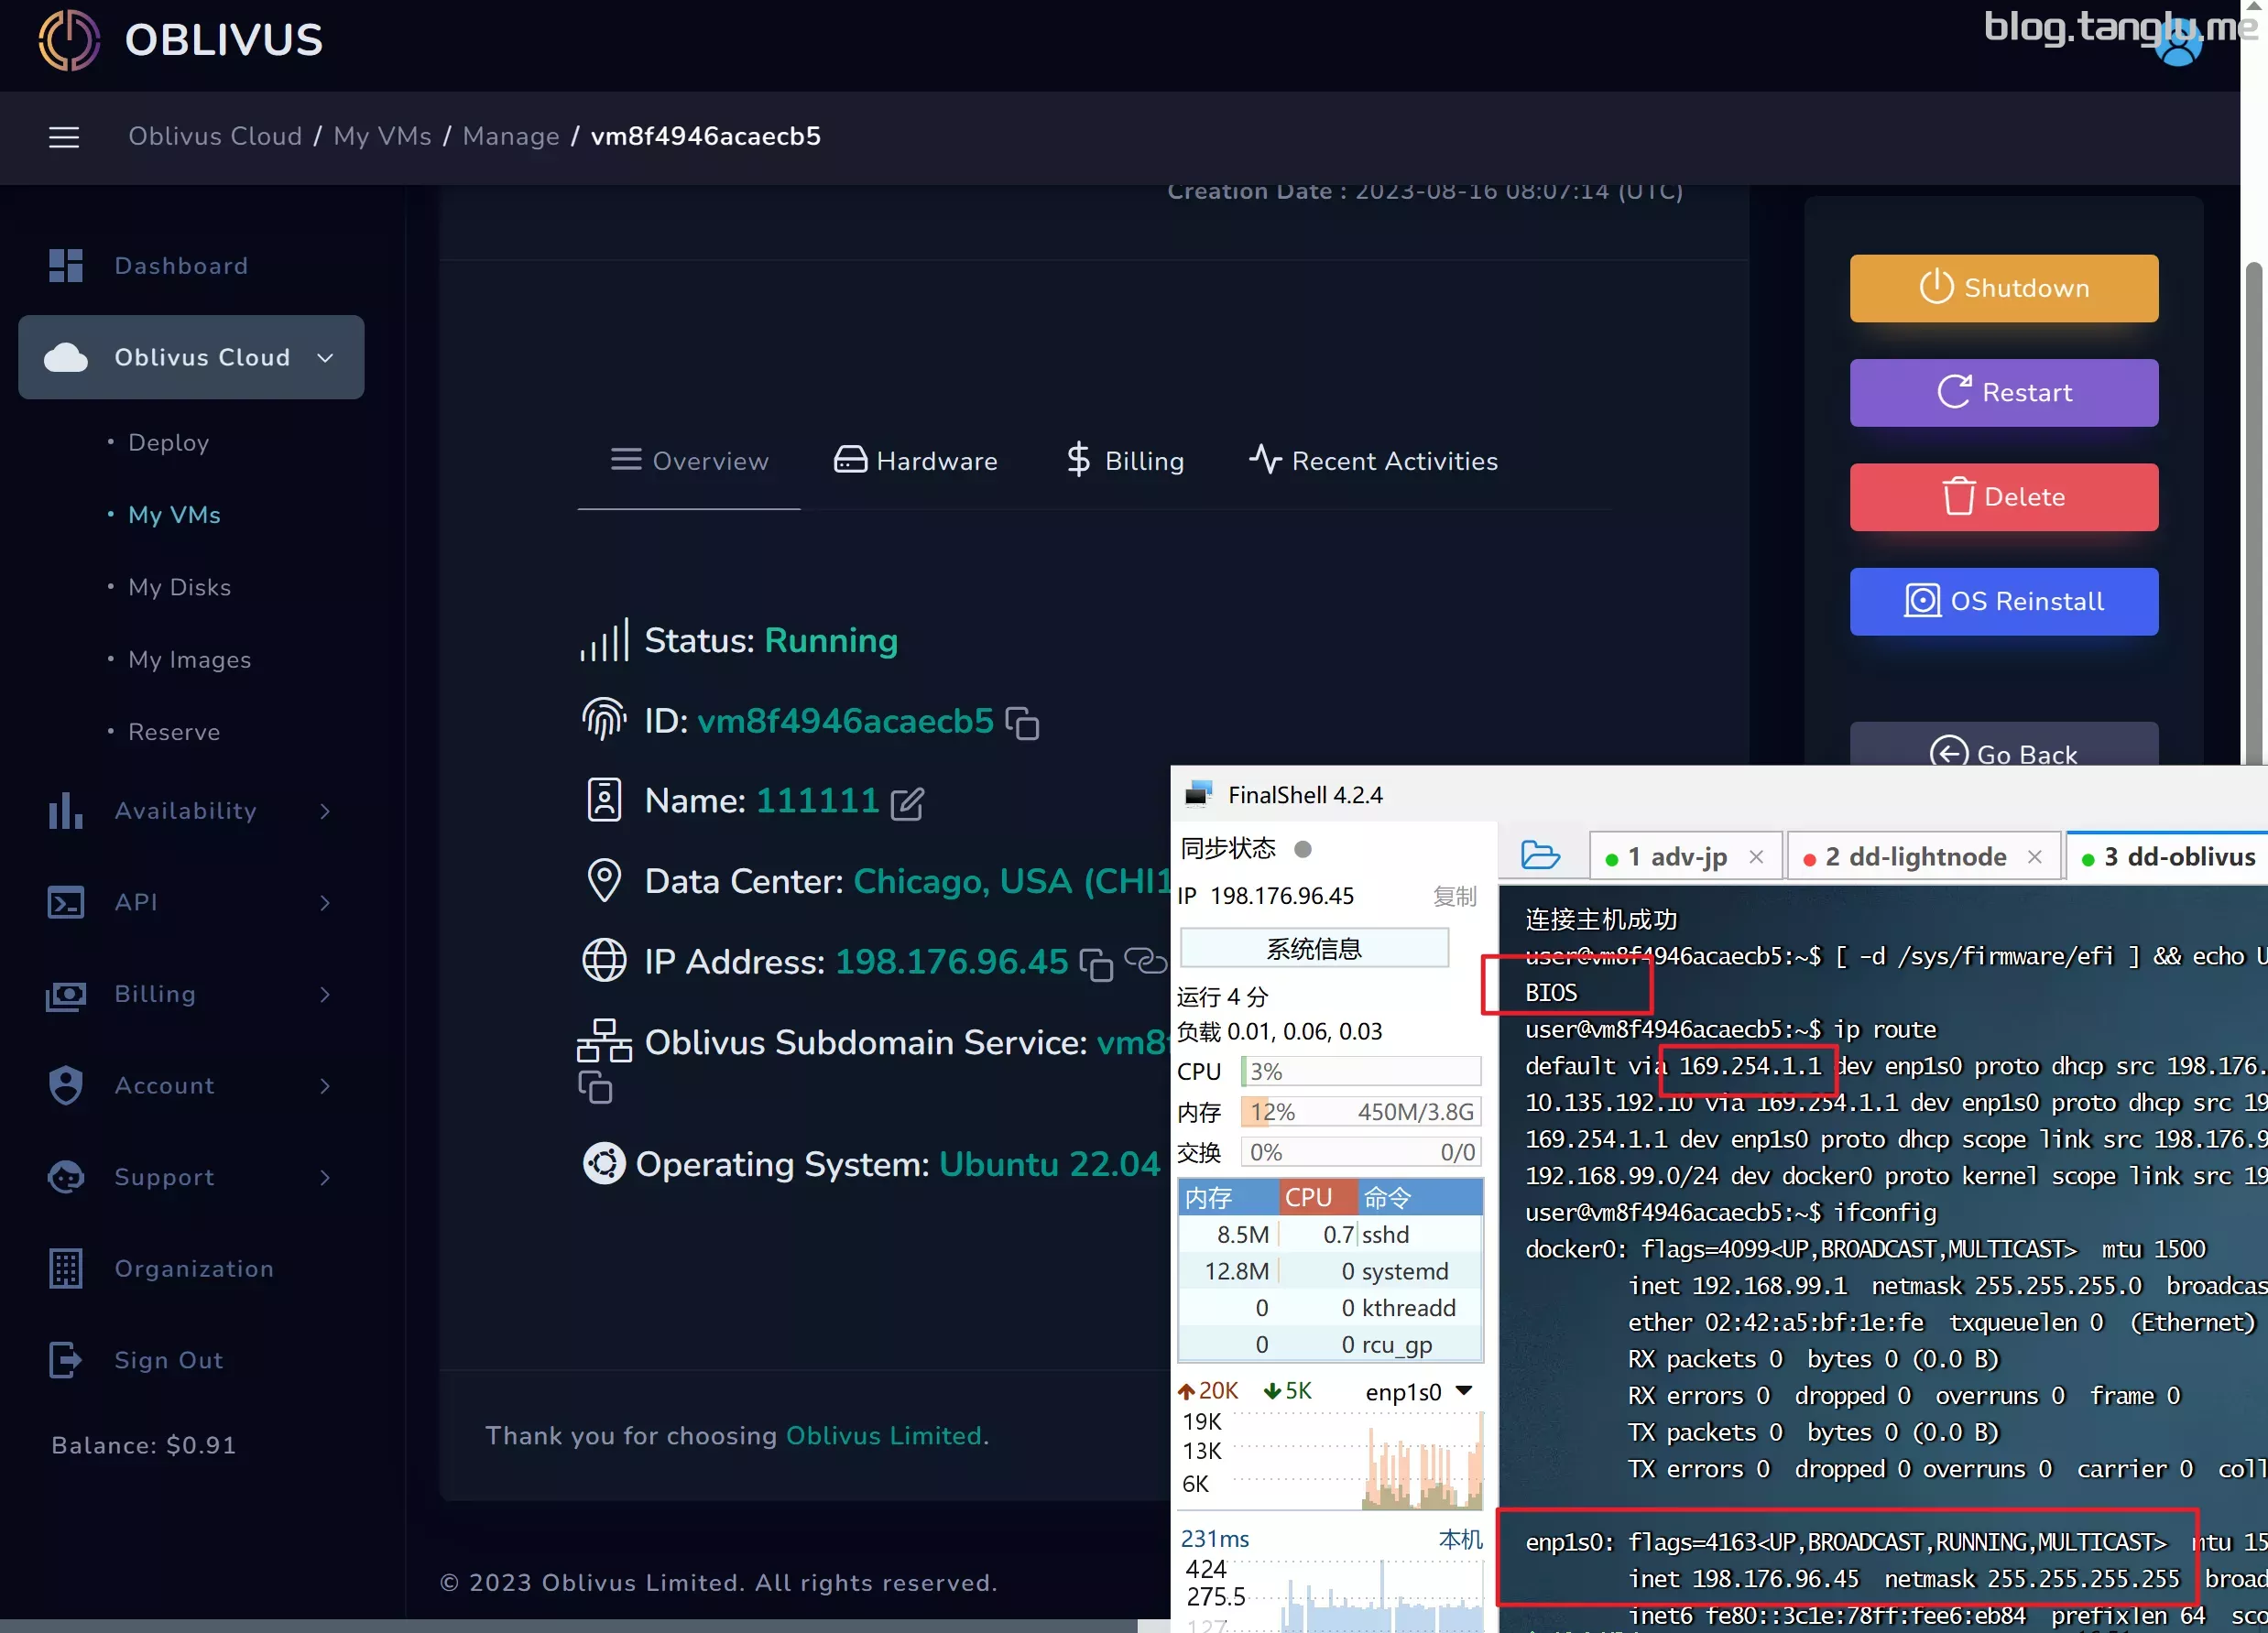Open Reserve in the sidebar

[174, 732]
